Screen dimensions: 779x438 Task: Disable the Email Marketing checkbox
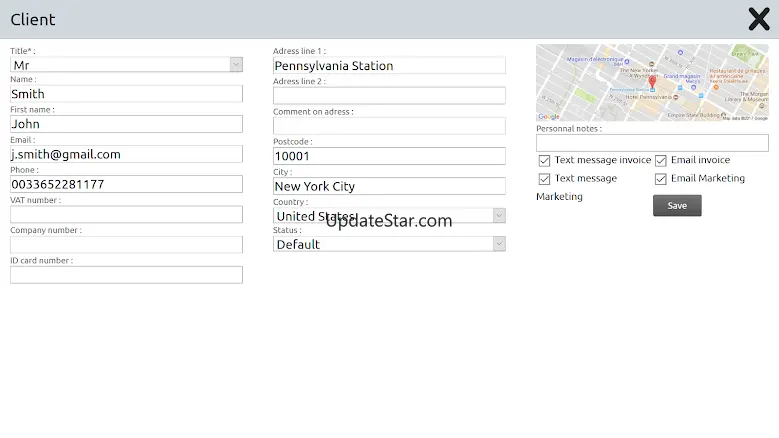[x=661, y=179]
